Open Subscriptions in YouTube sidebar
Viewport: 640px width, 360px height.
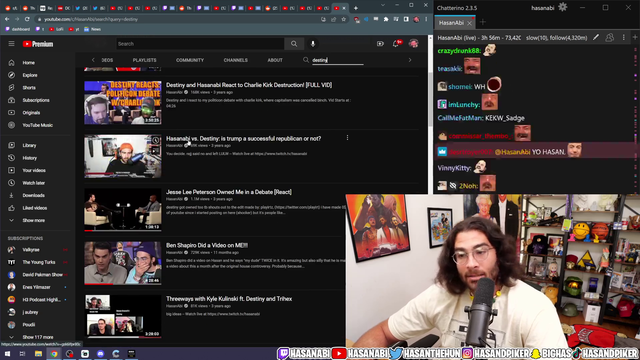36,100
